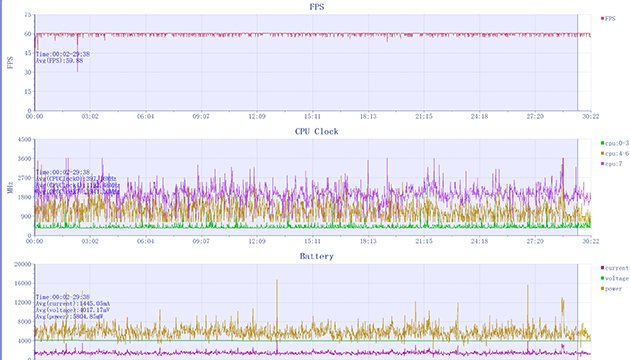The height and width of the screenshot is (360, 630).
Task: Select the 15:11 tick under FPS chart
Action: click(312, 117)
